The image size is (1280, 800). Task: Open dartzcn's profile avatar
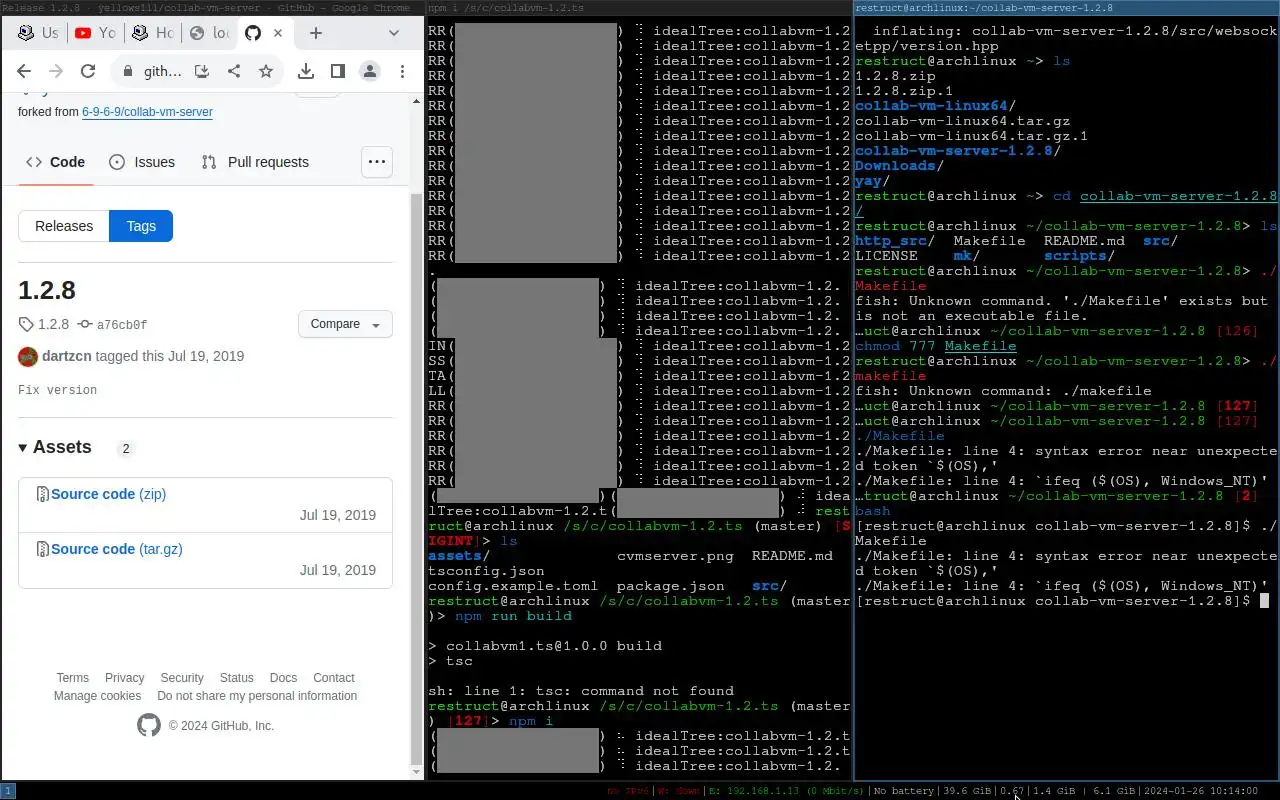point(28,356)
